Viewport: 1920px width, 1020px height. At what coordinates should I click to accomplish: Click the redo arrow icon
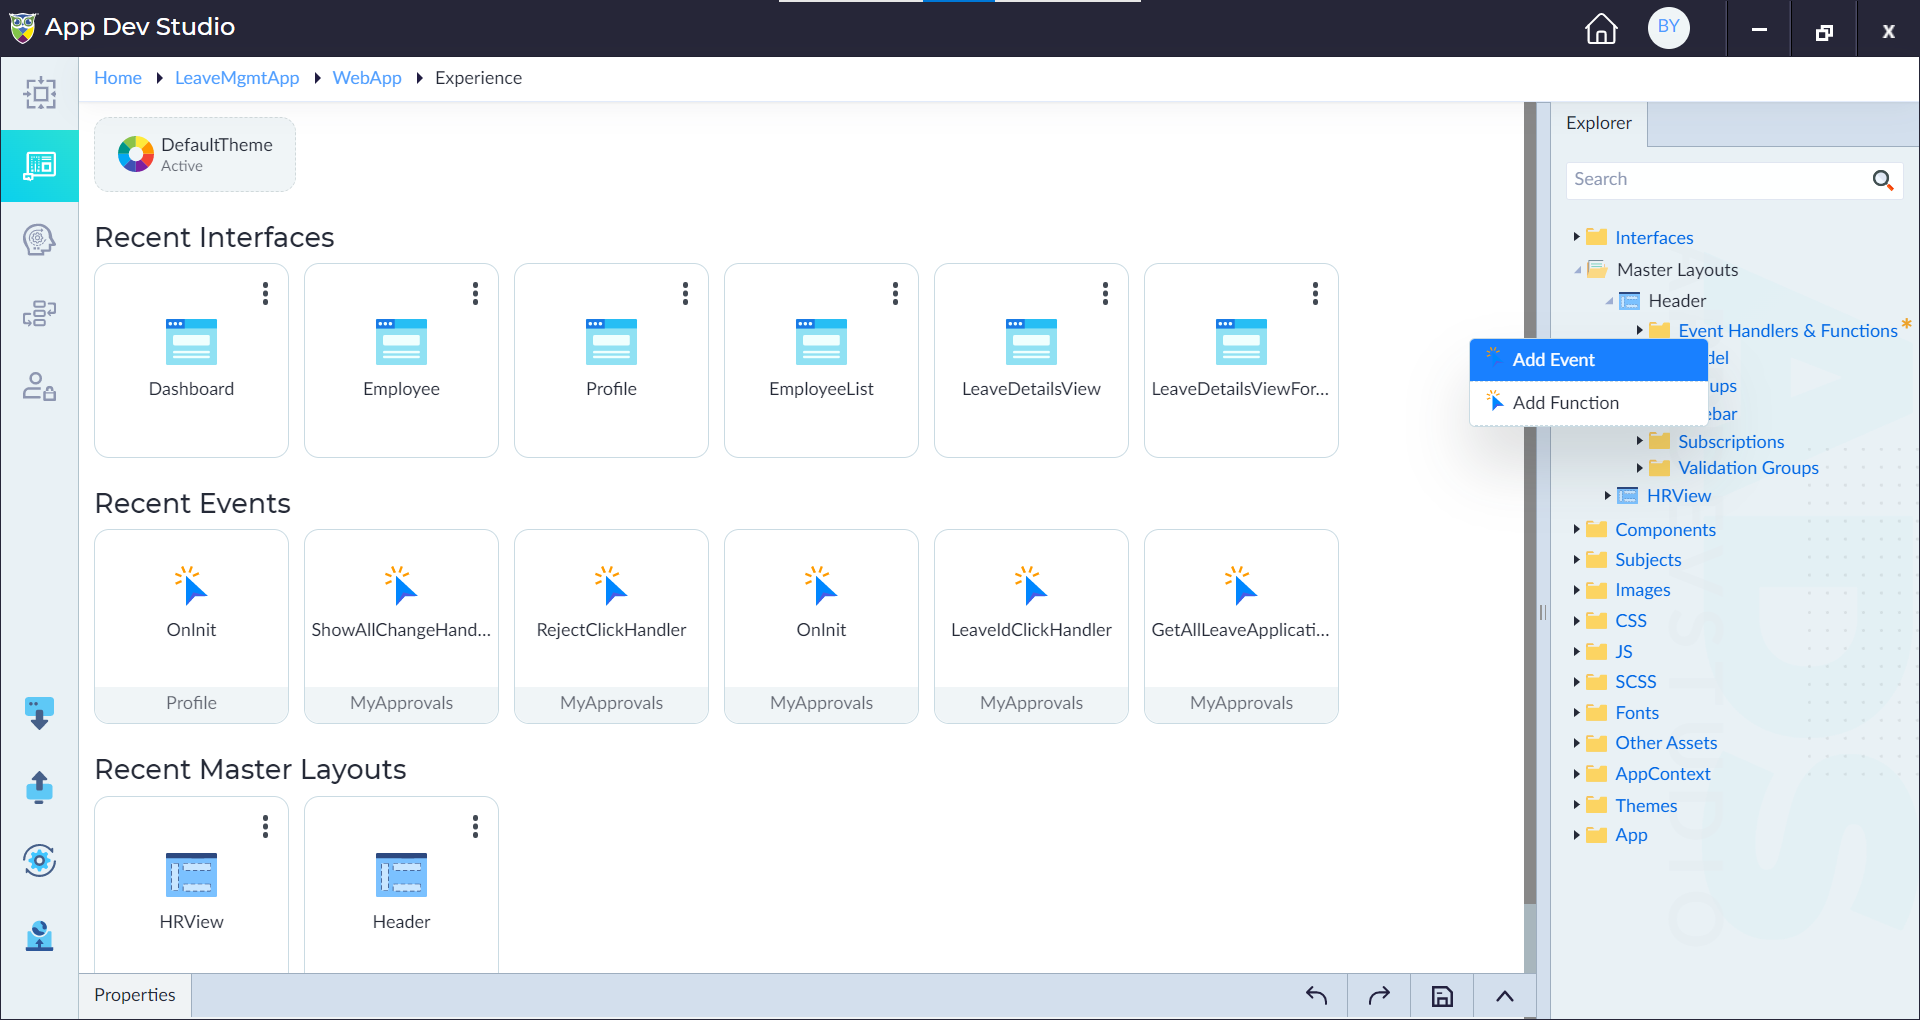1379,996
